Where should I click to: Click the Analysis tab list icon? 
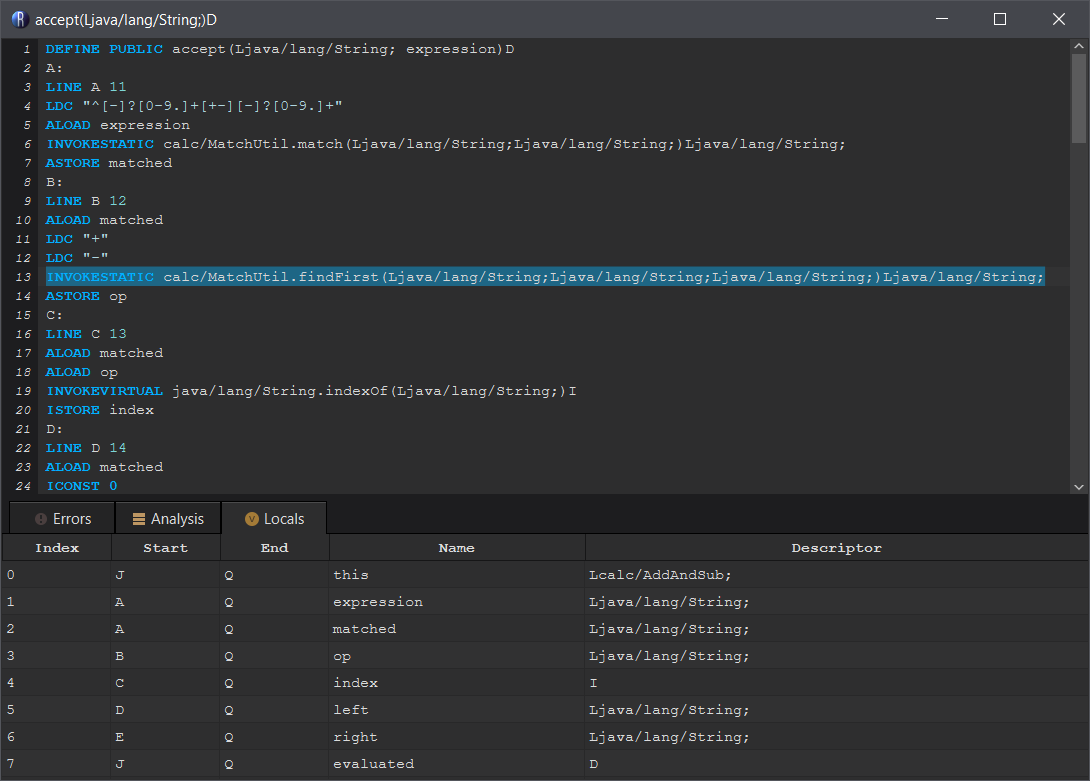coord(139,519)
